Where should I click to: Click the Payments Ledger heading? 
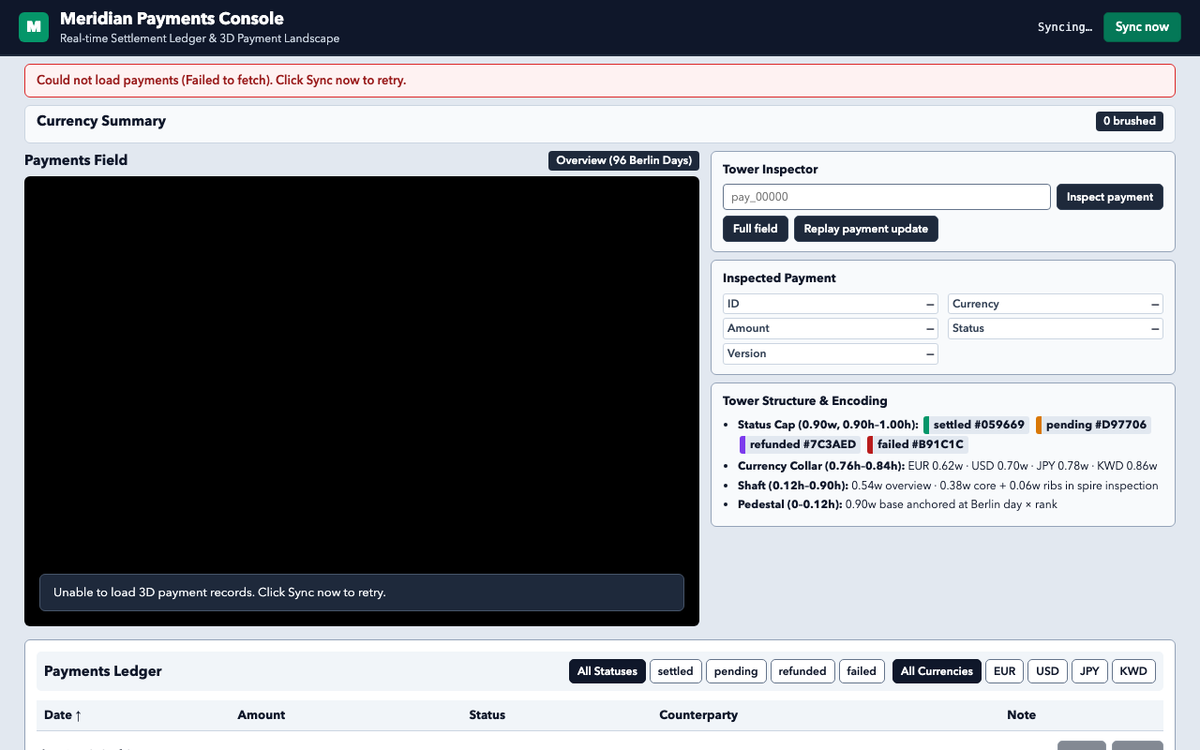pos(103,671)
